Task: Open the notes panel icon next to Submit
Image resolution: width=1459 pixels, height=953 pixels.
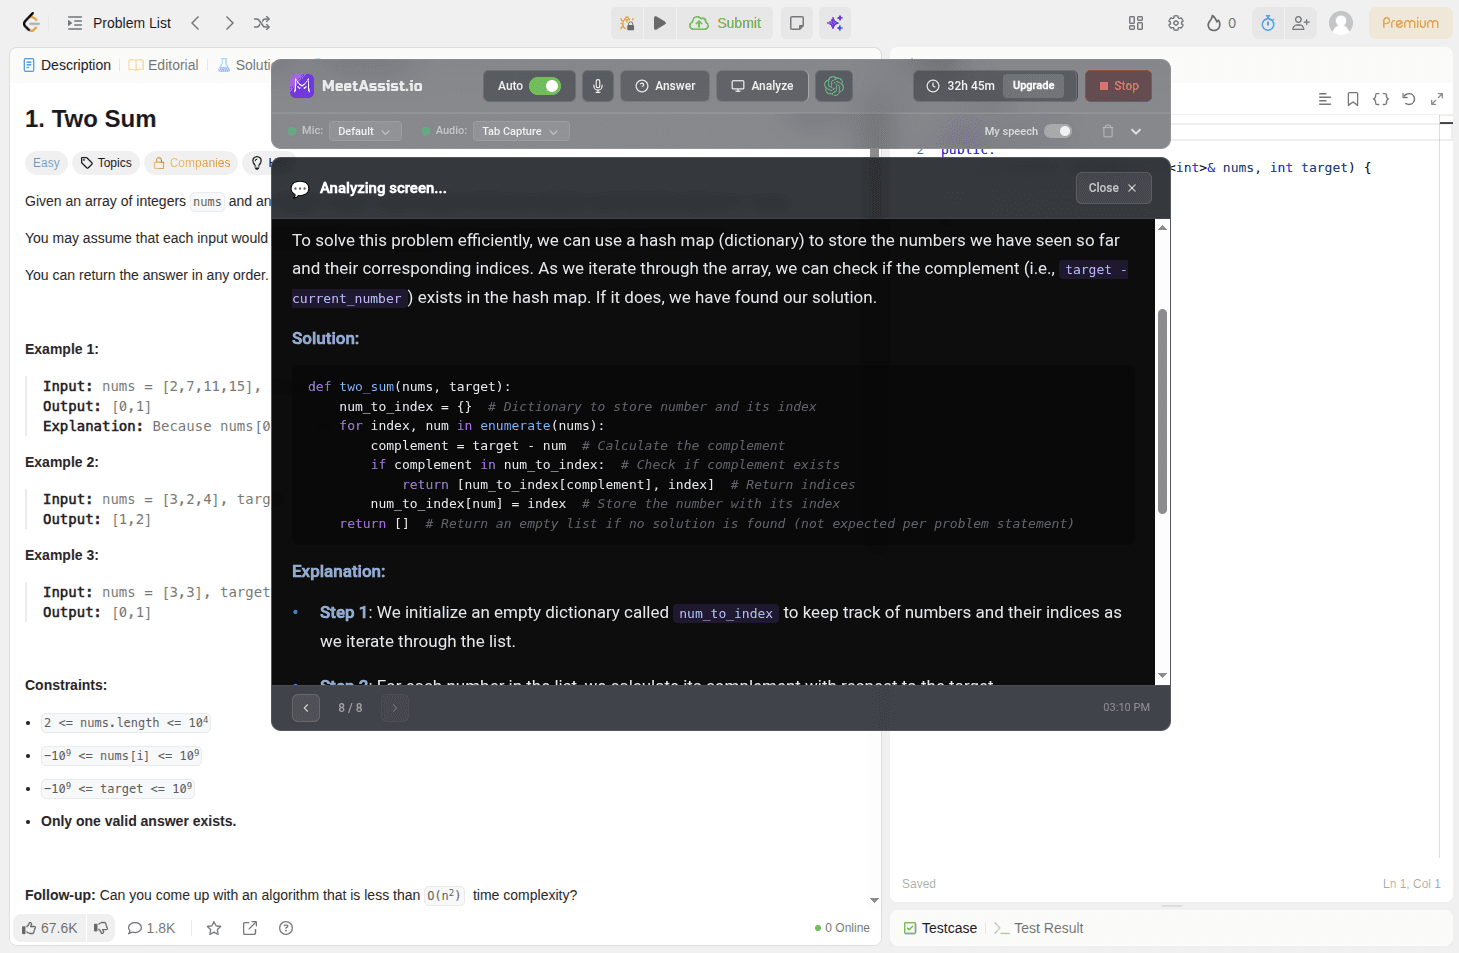Action: pyautogui.click(x=796, y=22)
